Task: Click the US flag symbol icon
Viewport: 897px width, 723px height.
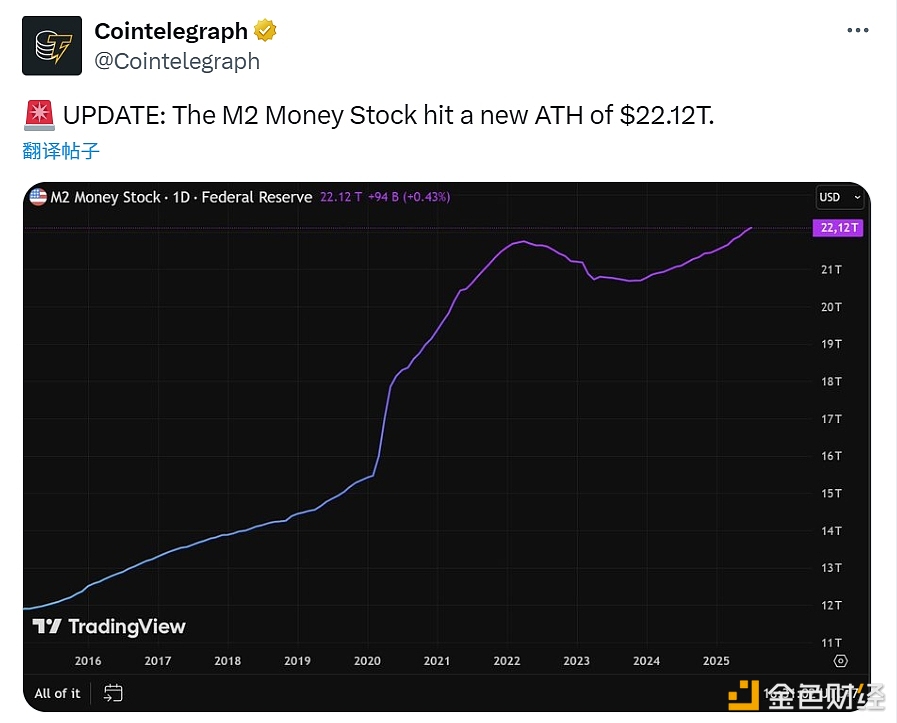Action: 38,197
